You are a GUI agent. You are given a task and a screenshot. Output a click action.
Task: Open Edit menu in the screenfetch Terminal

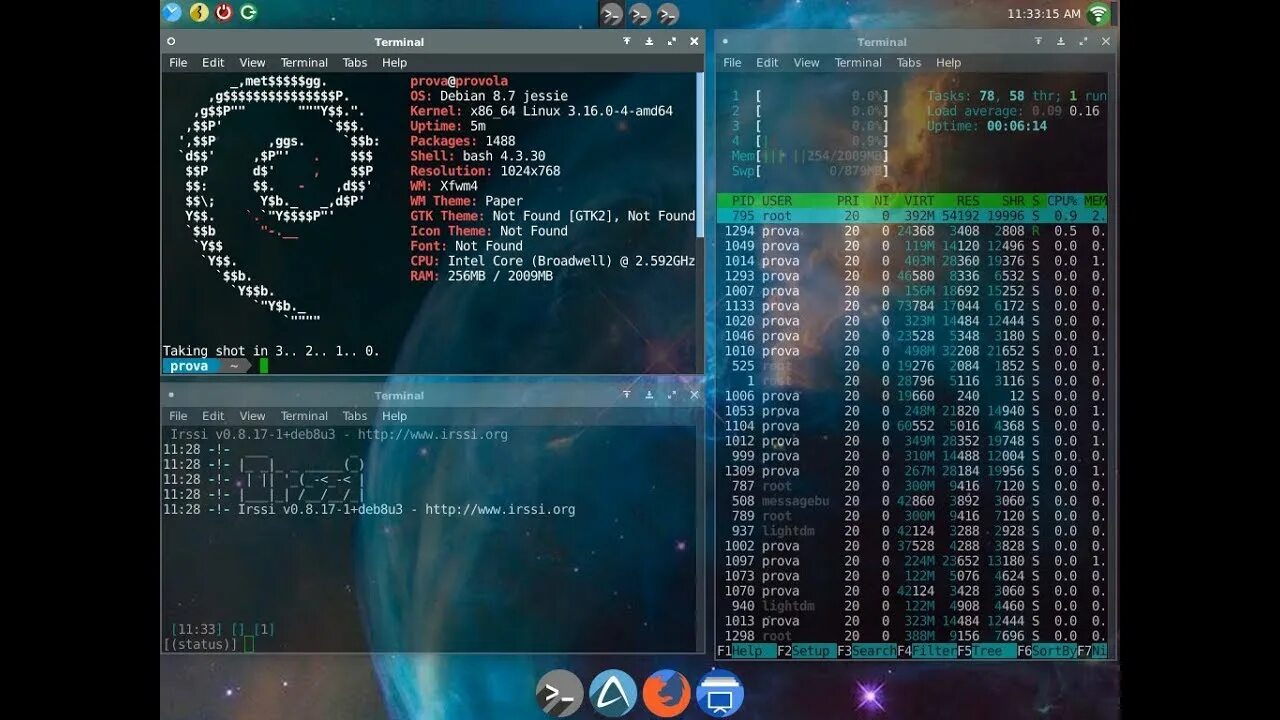(213, 62)
